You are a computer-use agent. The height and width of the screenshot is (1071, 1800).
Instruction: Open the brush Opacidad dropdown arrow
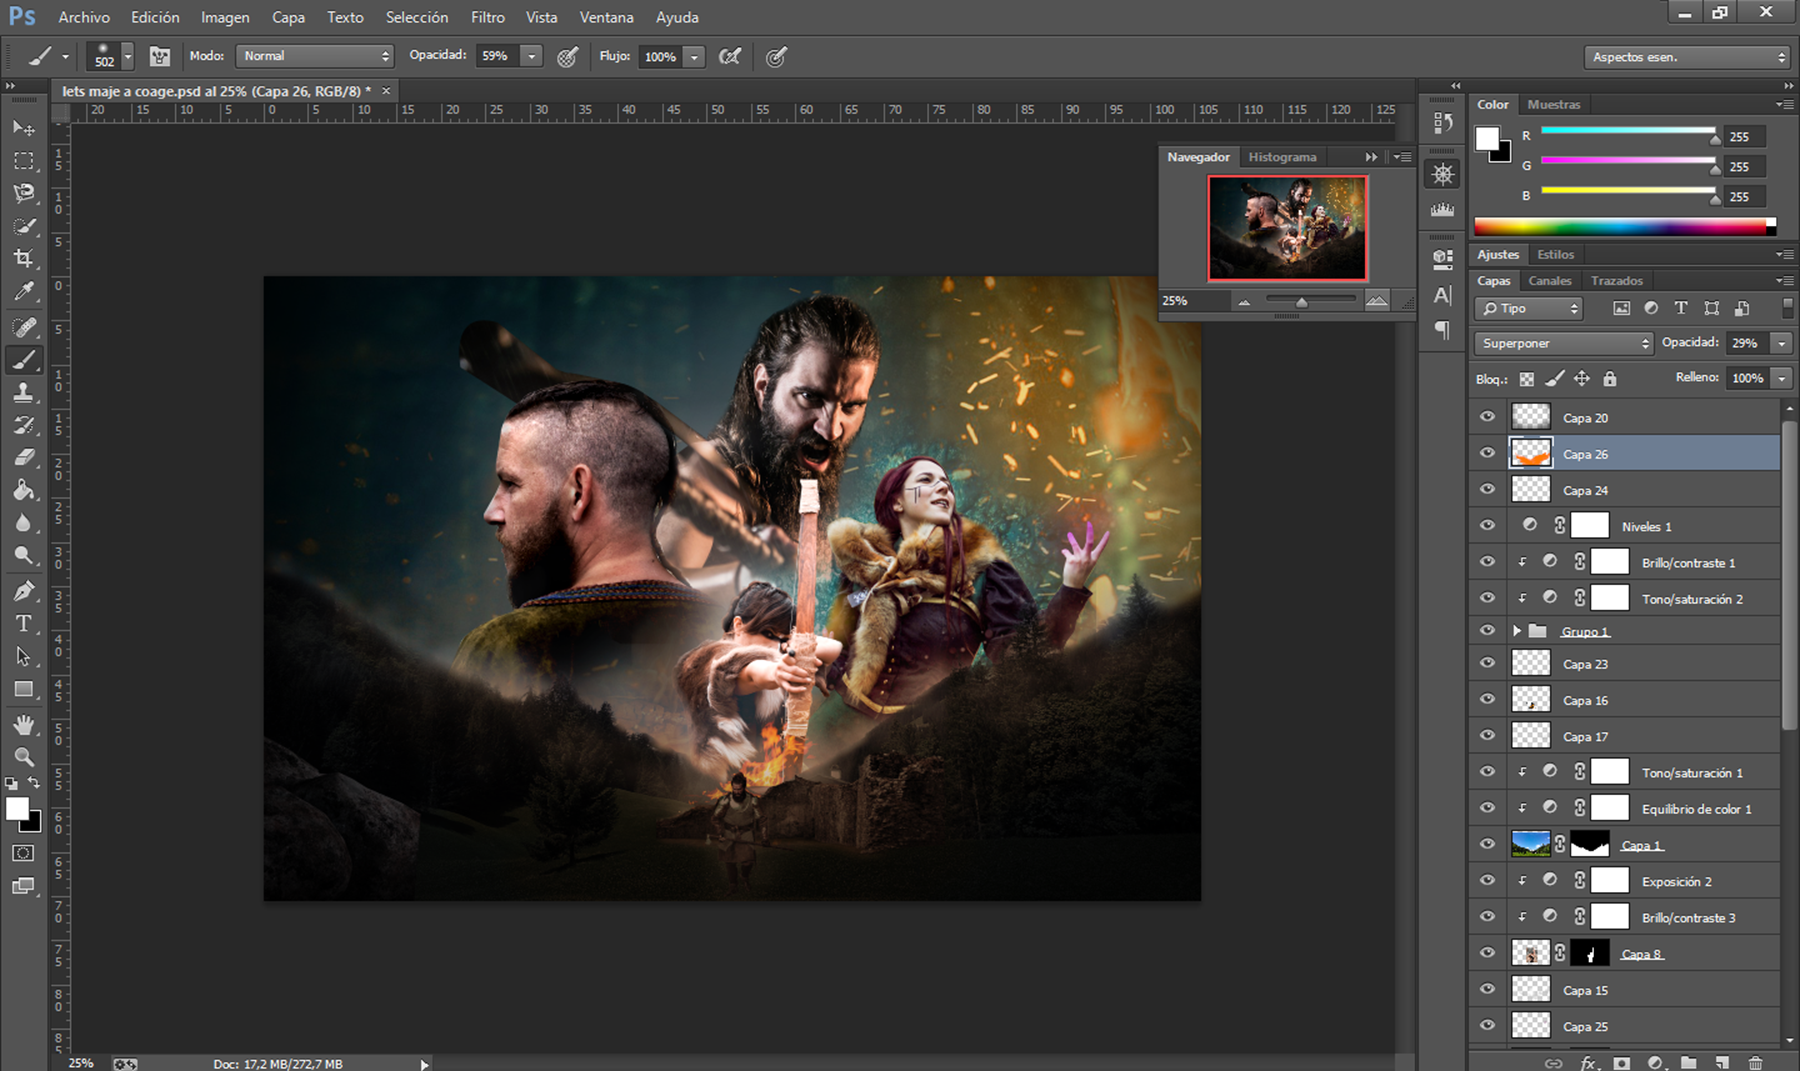(x=533, y=57)
